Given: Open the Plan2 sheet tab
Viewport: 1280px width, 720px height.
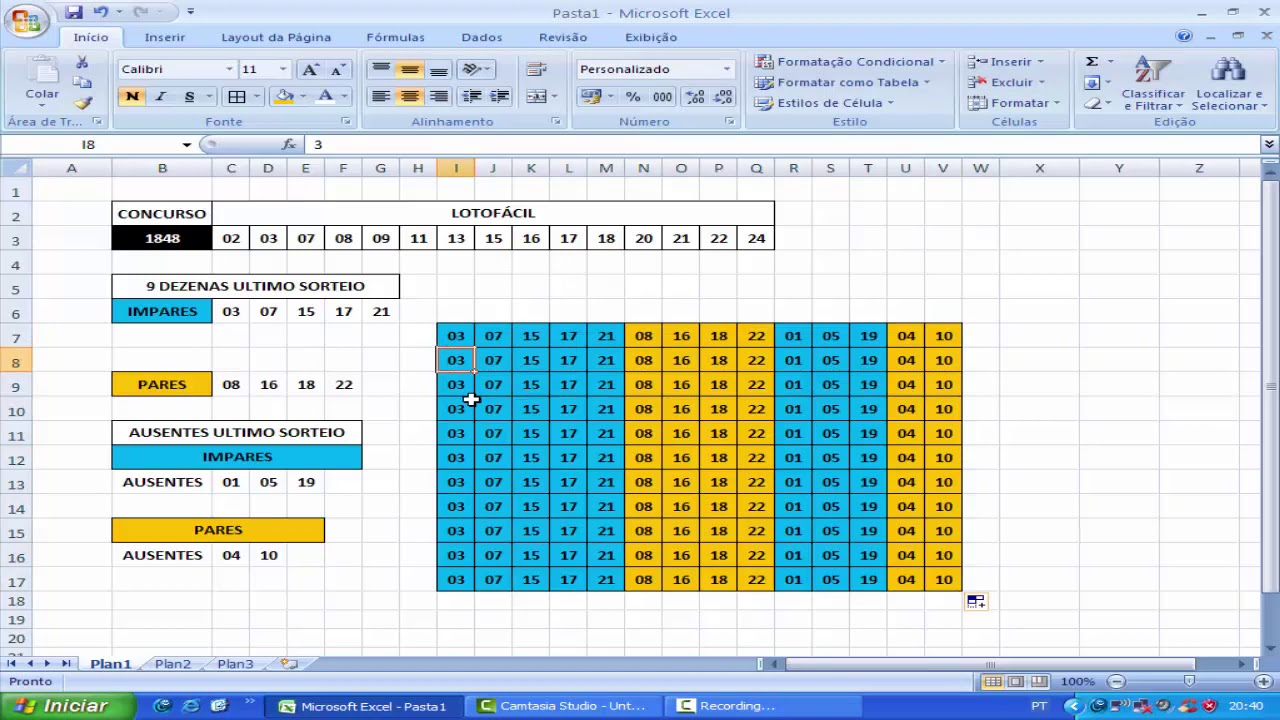Looking at the screenshot, I should [x=172, y=664].
